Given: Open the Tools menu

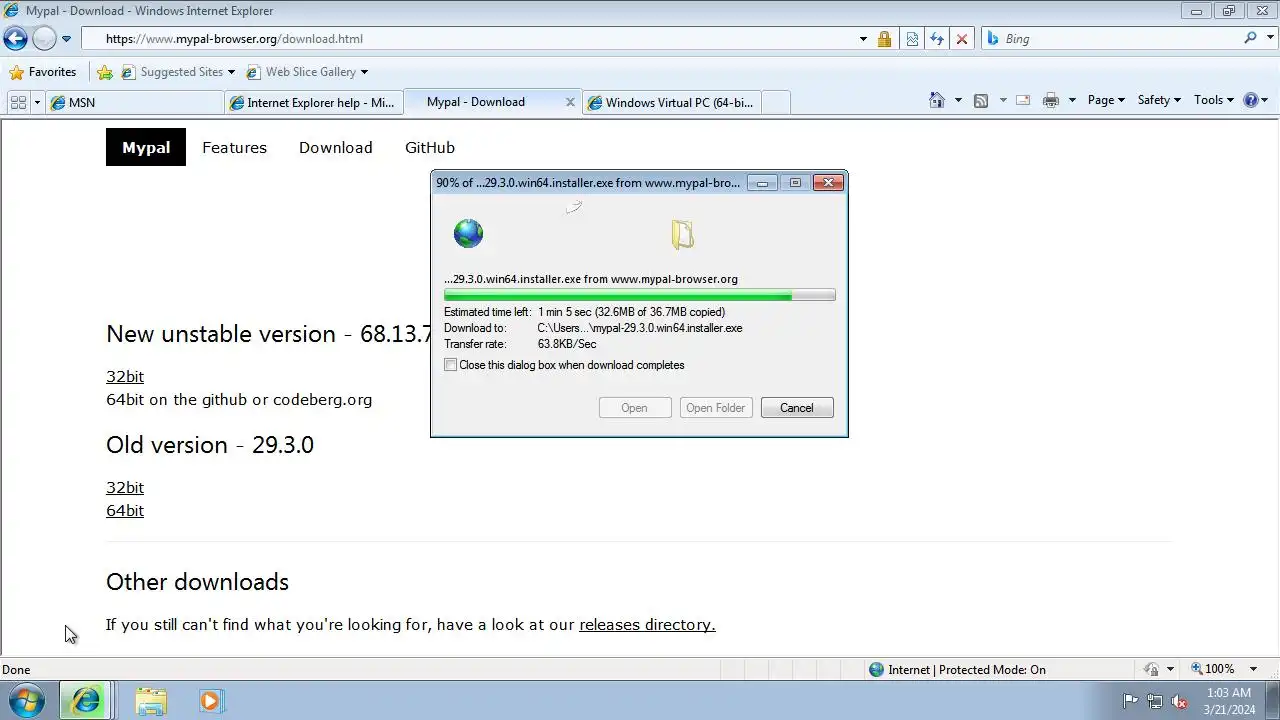Looking at the screenshot, I should coord(1214,100).
